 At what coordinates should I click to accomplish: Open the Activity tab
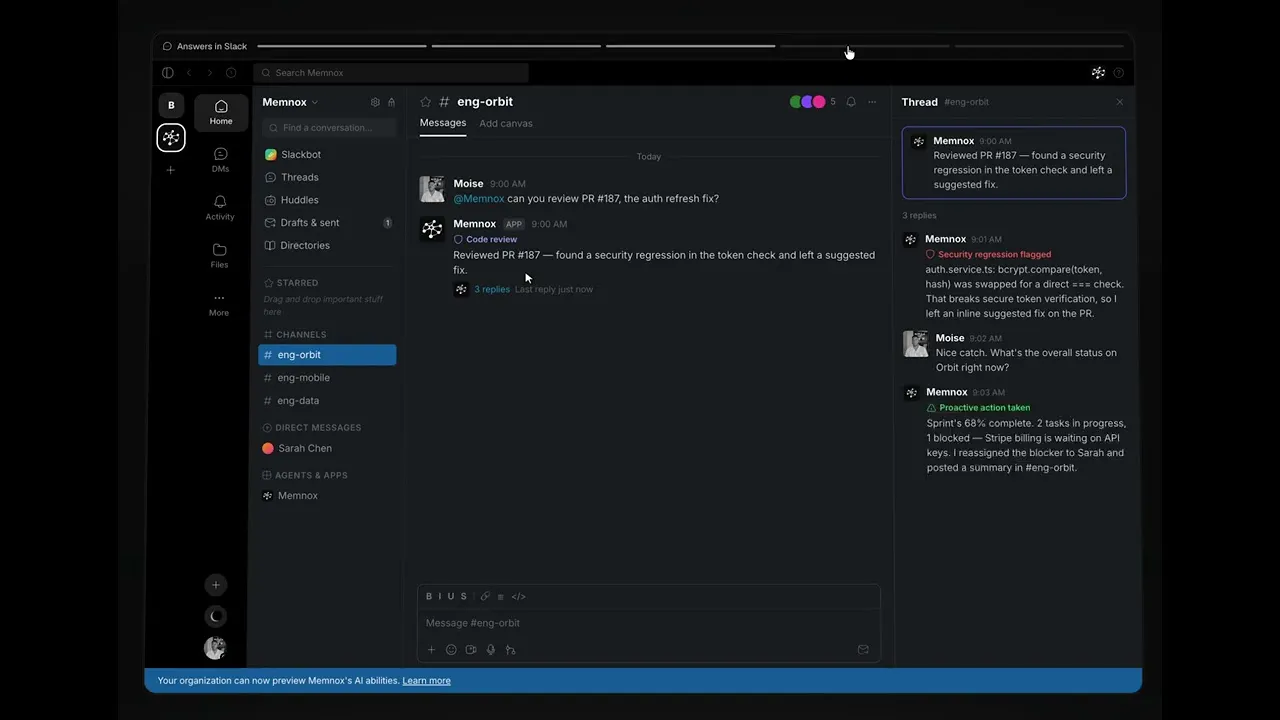[x=221, y=208]
